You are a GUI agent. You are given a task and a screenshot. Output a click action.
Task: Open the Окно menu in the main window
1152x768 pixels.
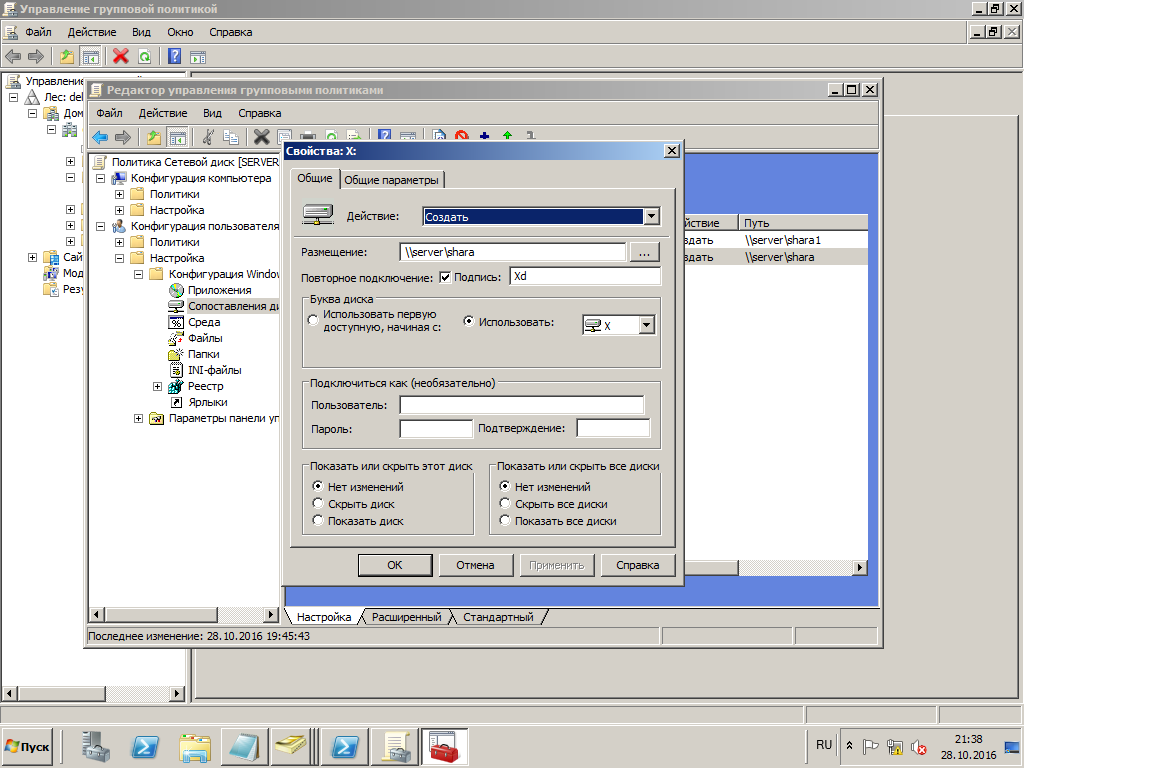(180, 32)
